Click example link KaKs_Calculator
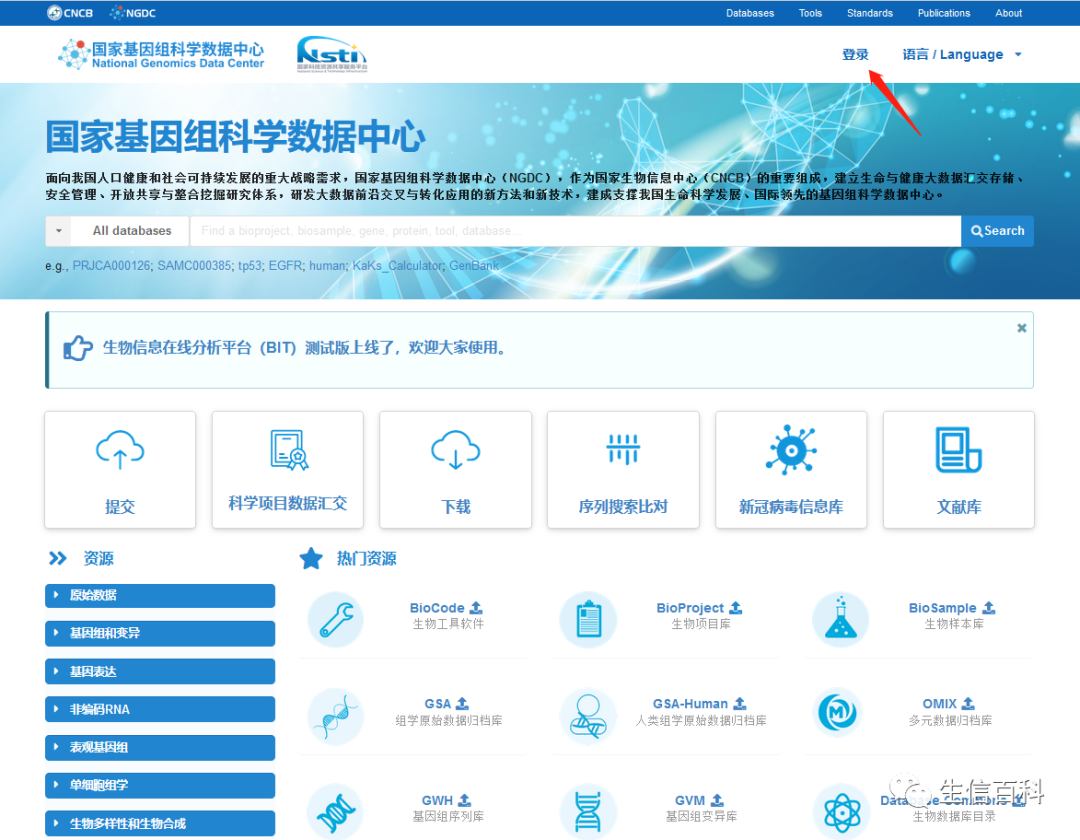Image resolution: width=1080 pixels, height=840 pixels. click(397, 266)
